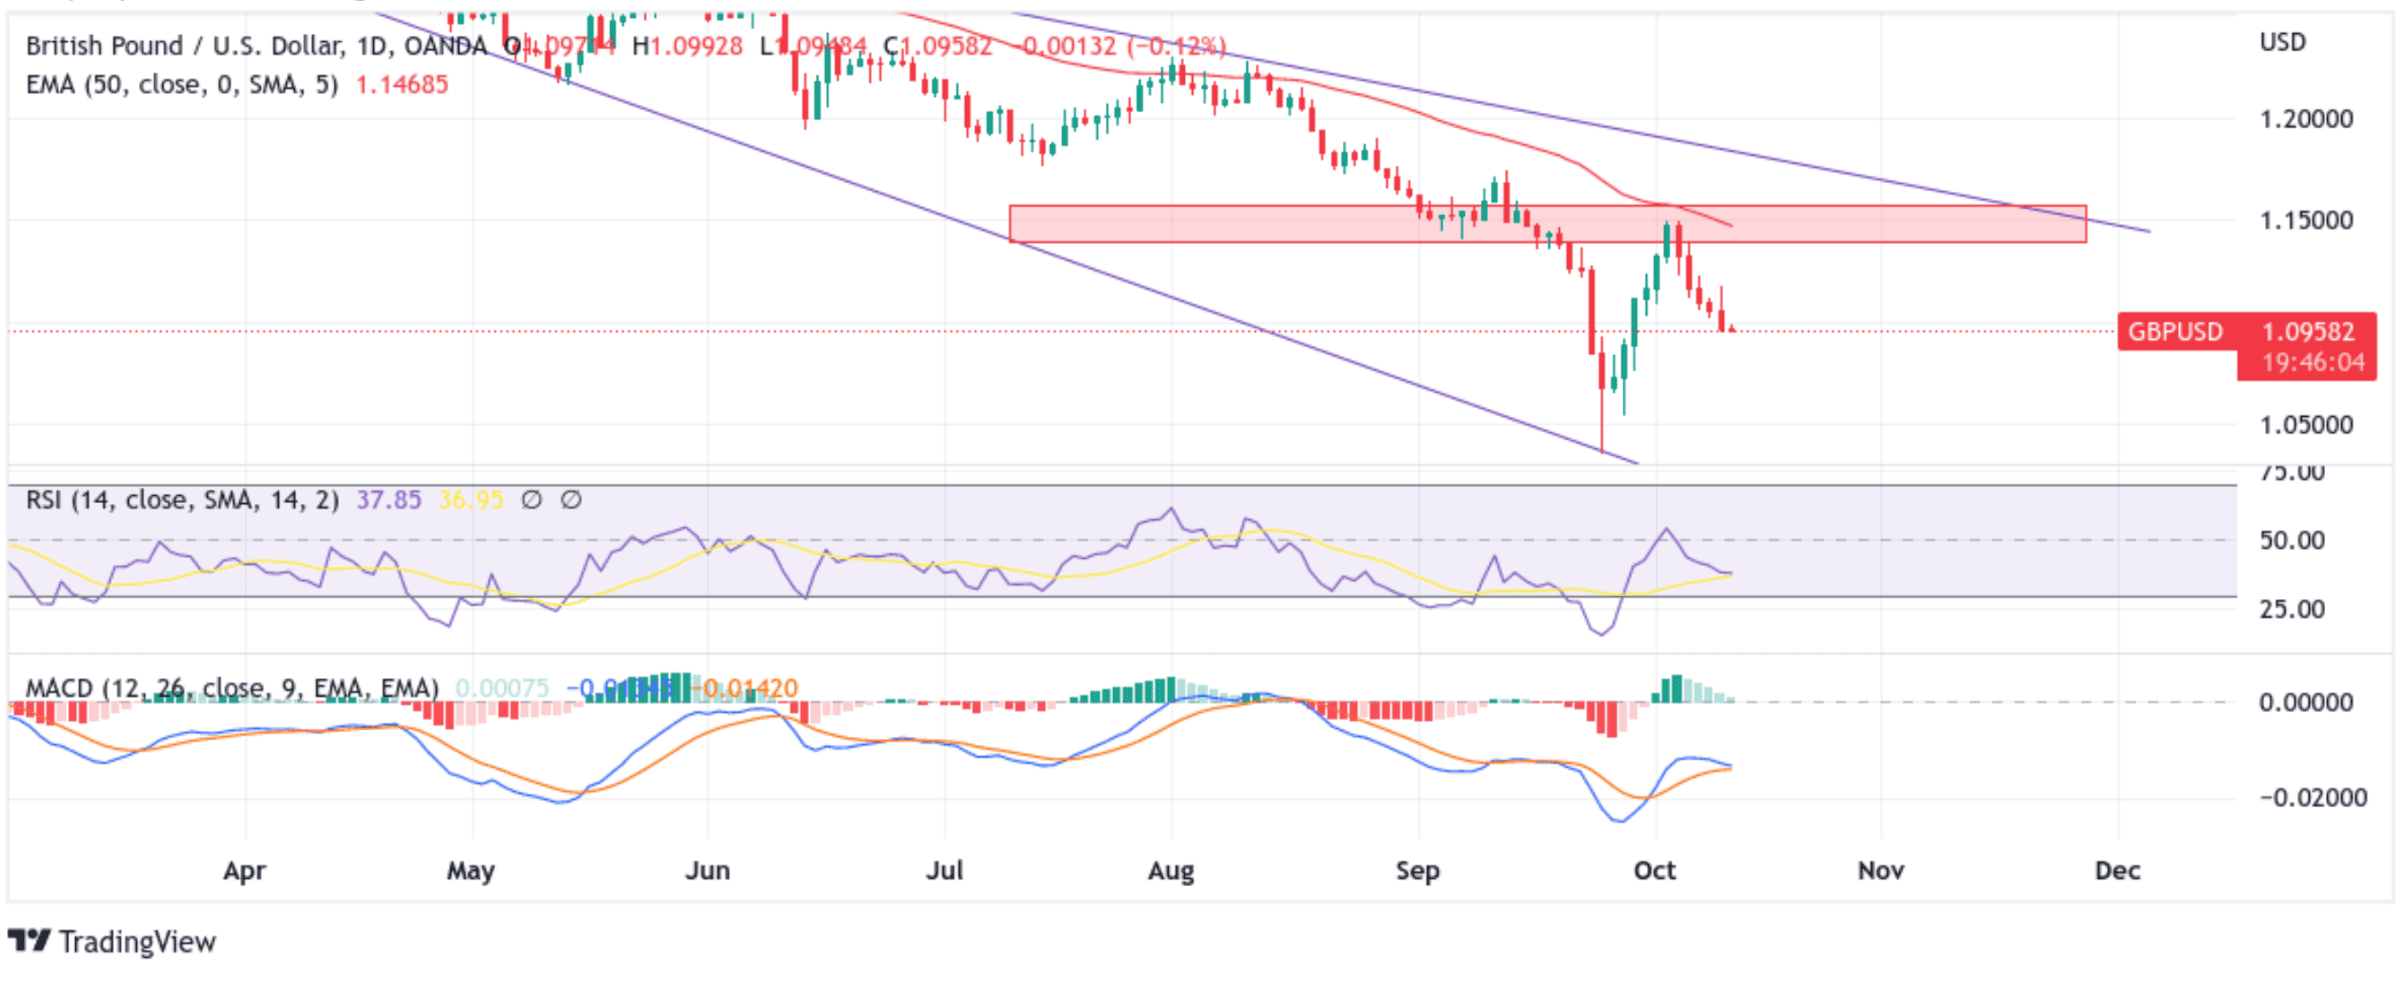Viewport: 2402px width, 1006px height.
Task: Click the Dec label on time axis
Action: point(2118,871)
